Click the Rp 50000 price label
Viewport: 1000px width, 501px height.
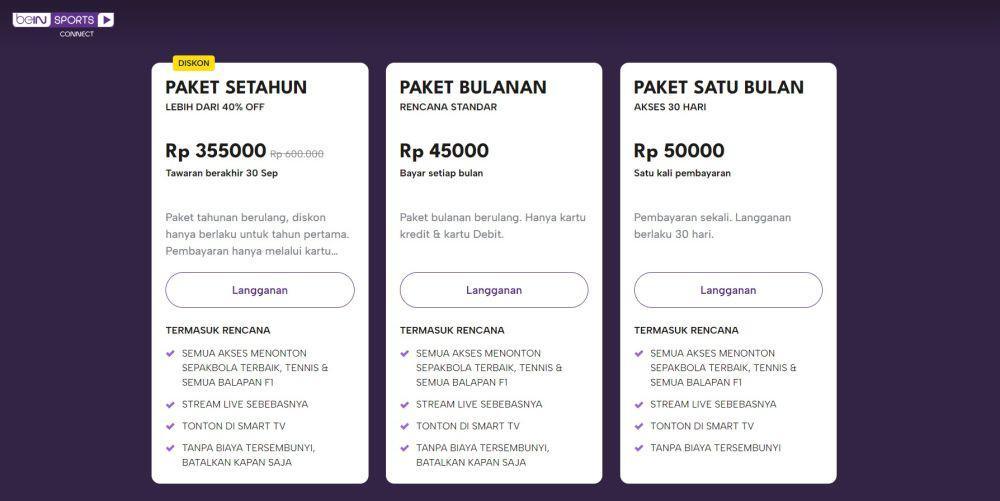point(679,151)
